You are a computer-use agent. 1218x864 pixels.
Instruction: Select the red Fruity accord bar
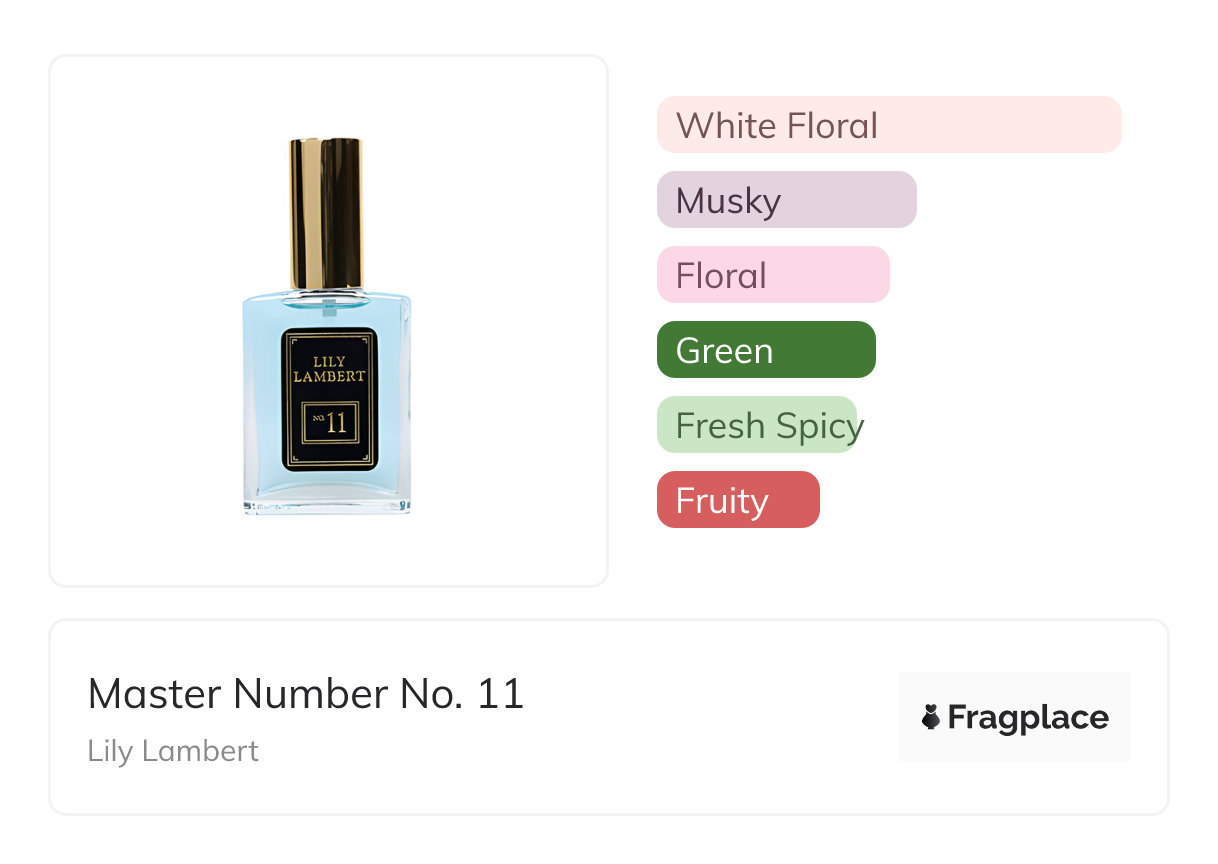[x=737, y=500]
